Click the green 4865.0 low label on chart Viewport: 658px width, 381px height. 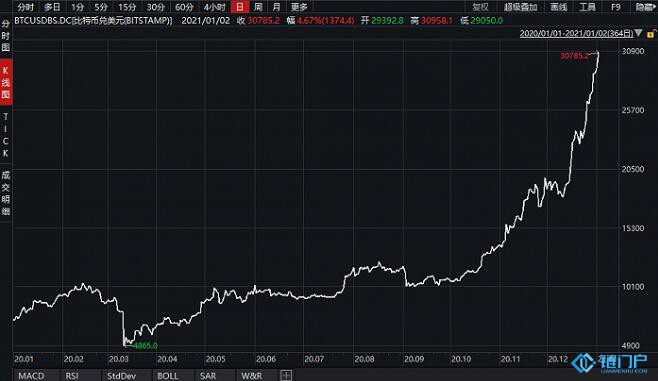click(x=145, y=346)
